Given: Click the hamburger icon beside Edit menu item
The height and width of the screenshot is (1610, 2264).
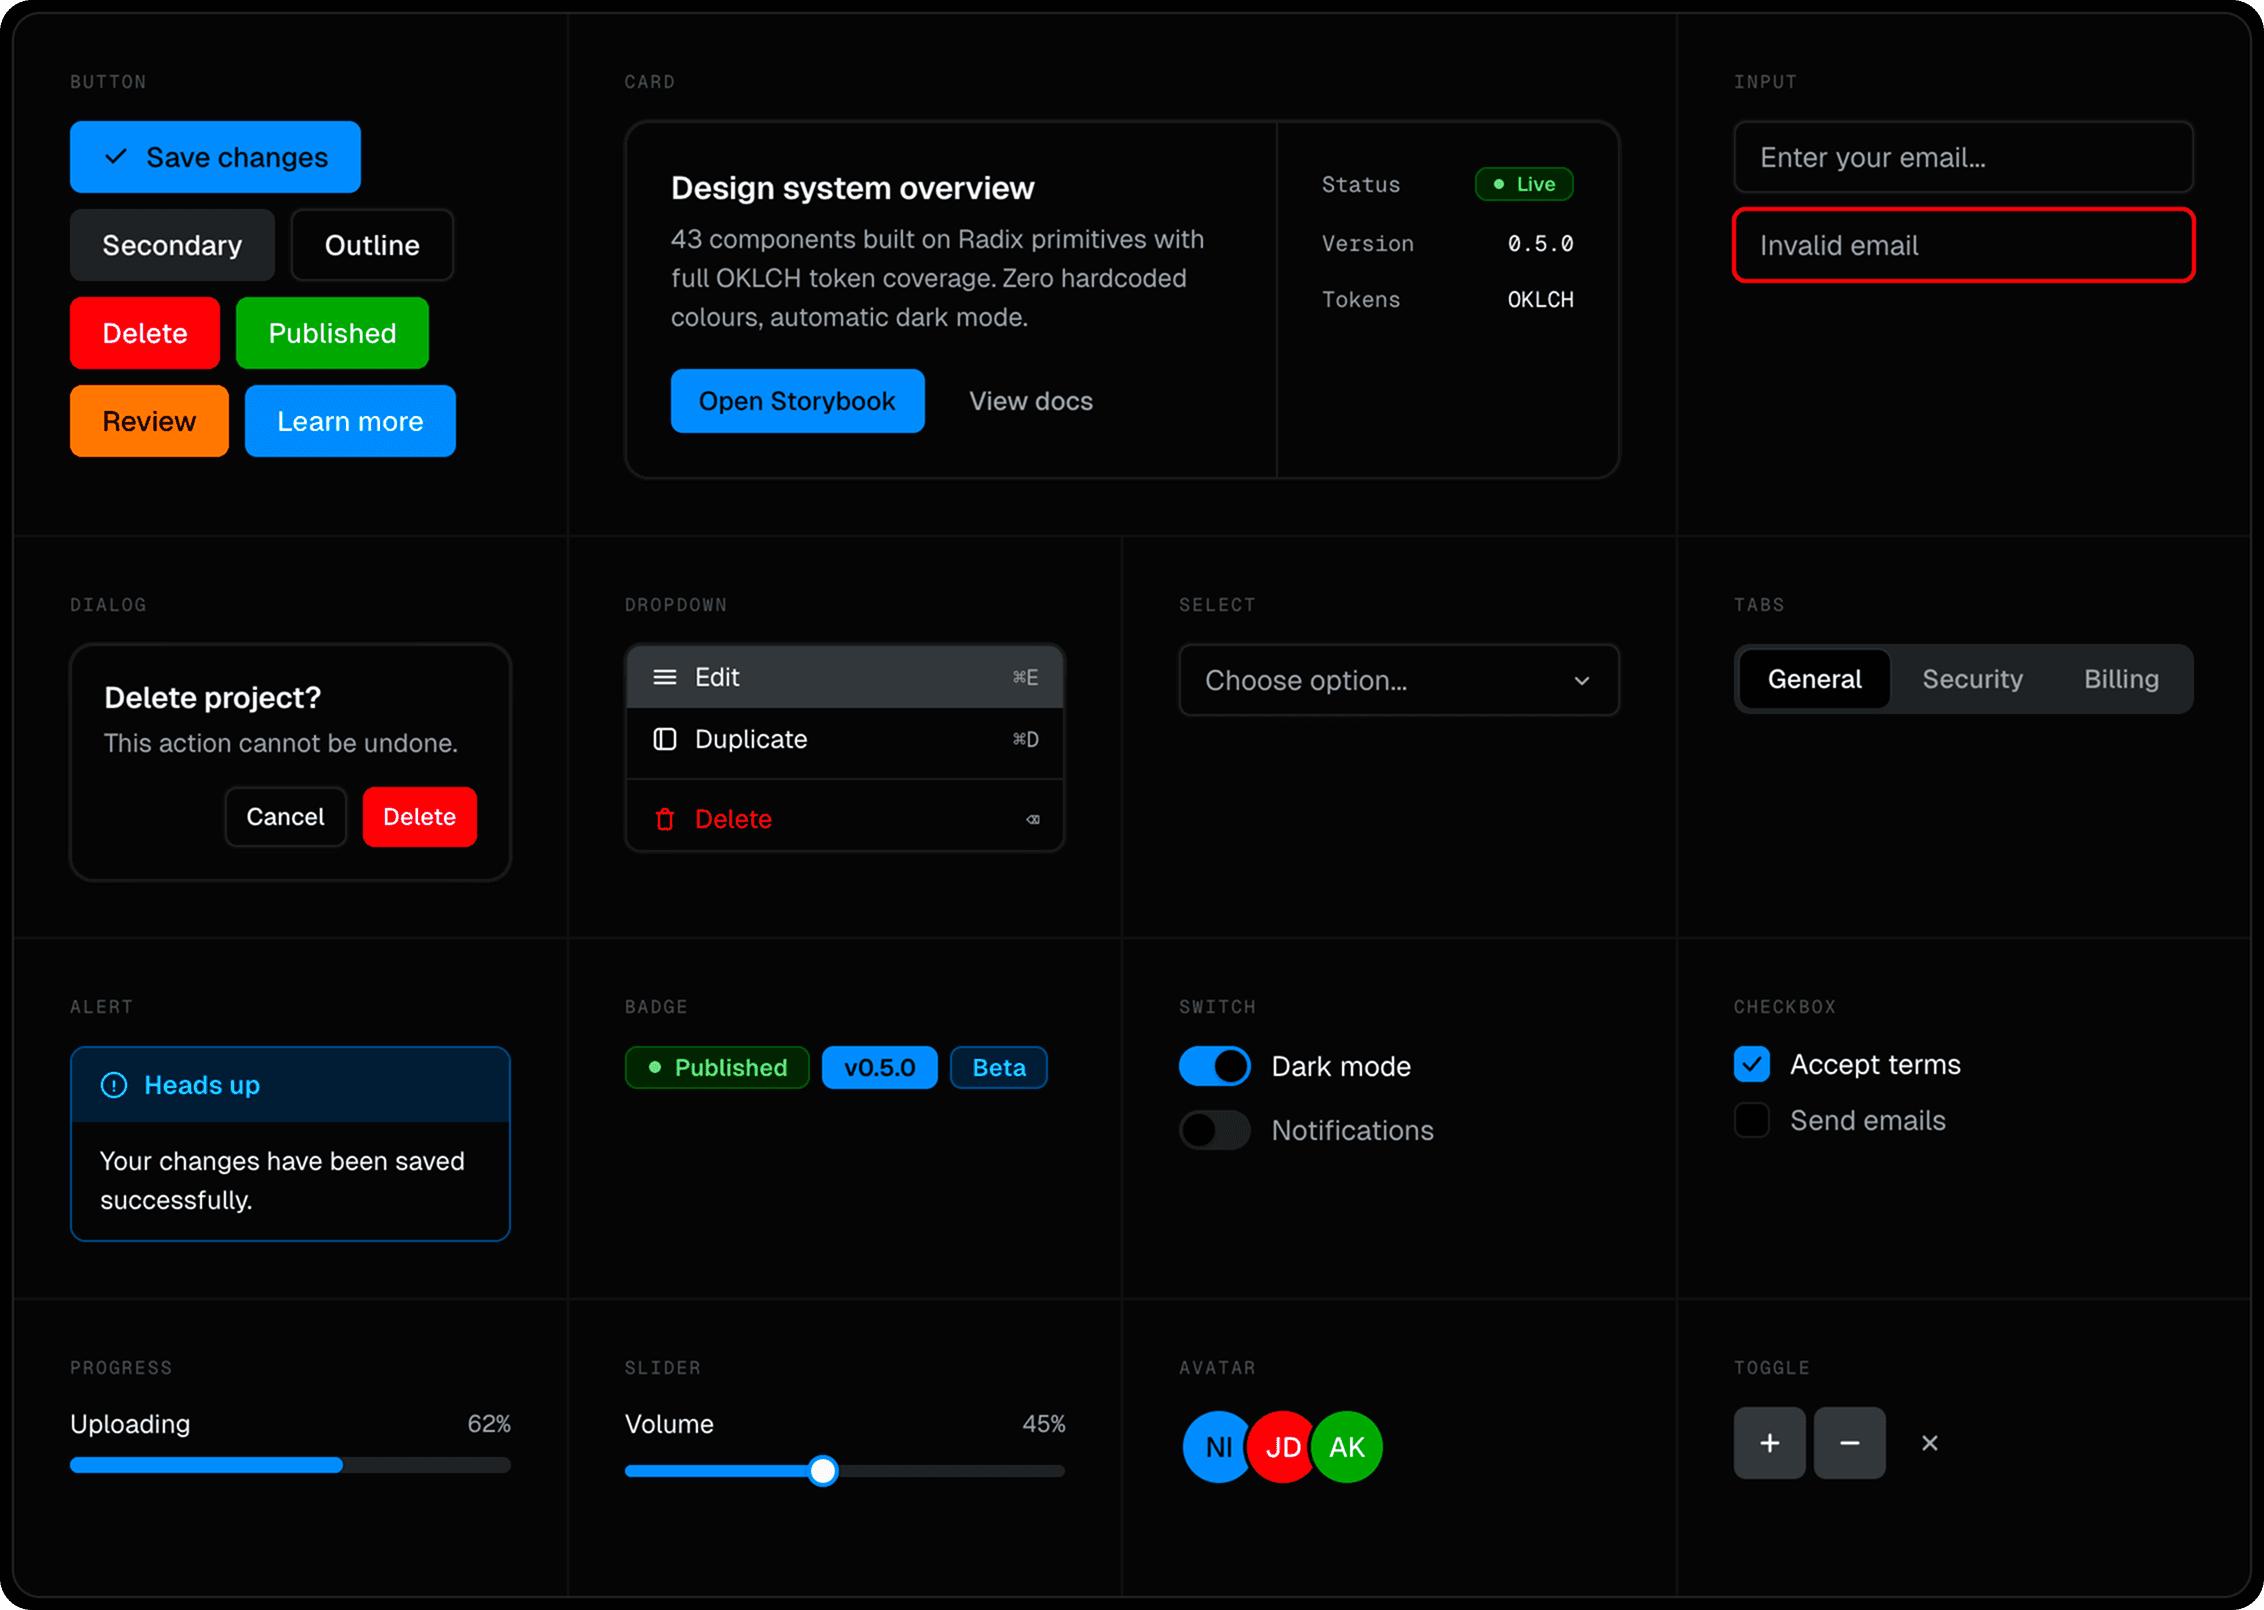Looking at the screenshot, I should 664,676.
